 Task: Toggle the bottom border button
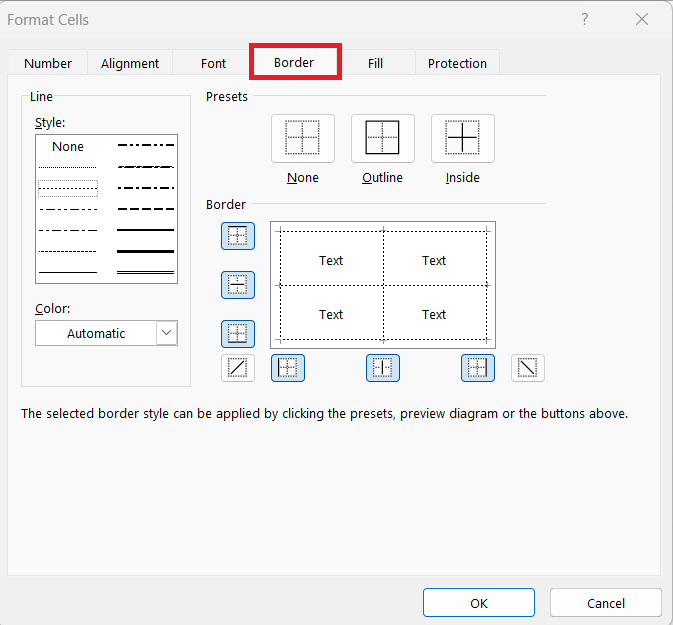pyautogui.click(x=238, y=334)
